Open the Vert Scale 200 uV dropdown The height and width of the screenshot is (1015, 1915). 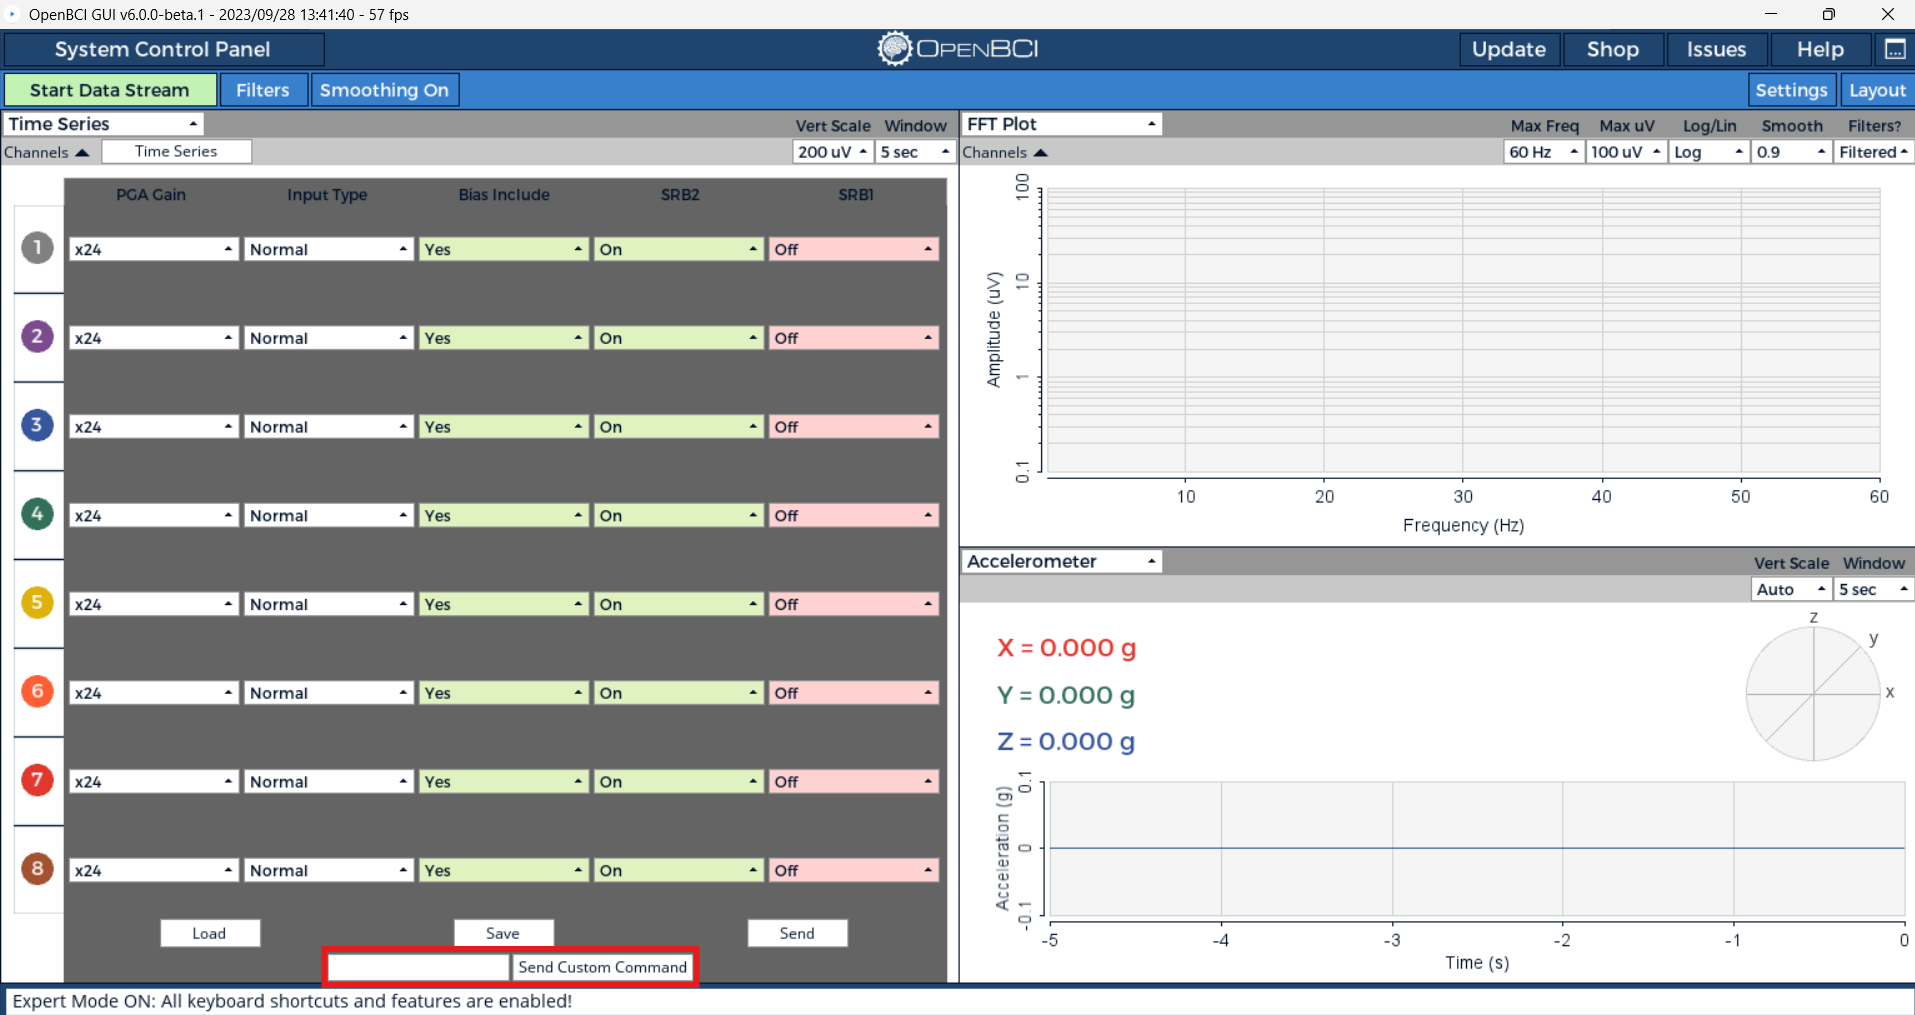click(832, 152)
